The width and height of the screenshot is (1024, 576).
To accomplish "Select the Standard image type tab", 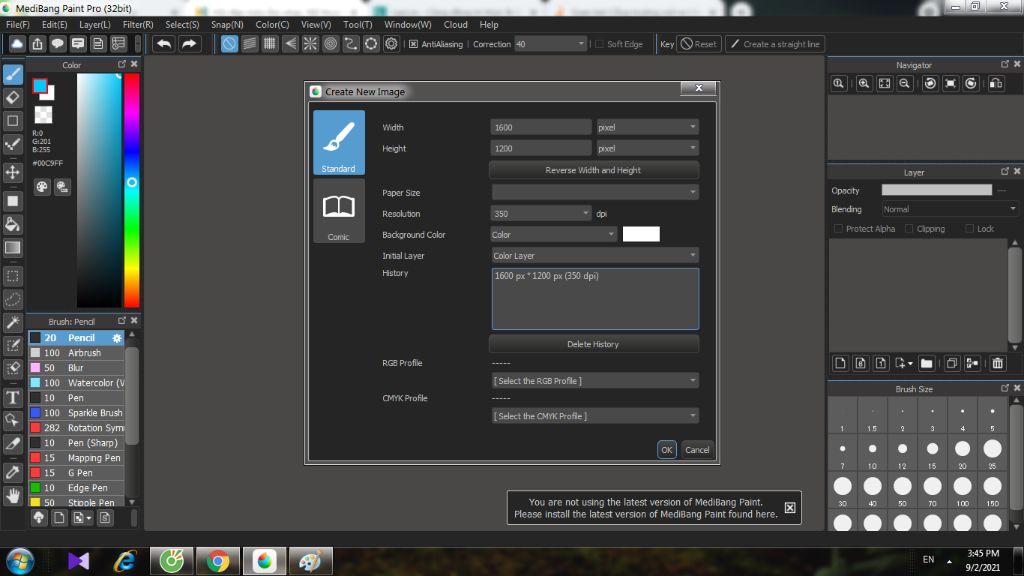I will 338,142.
